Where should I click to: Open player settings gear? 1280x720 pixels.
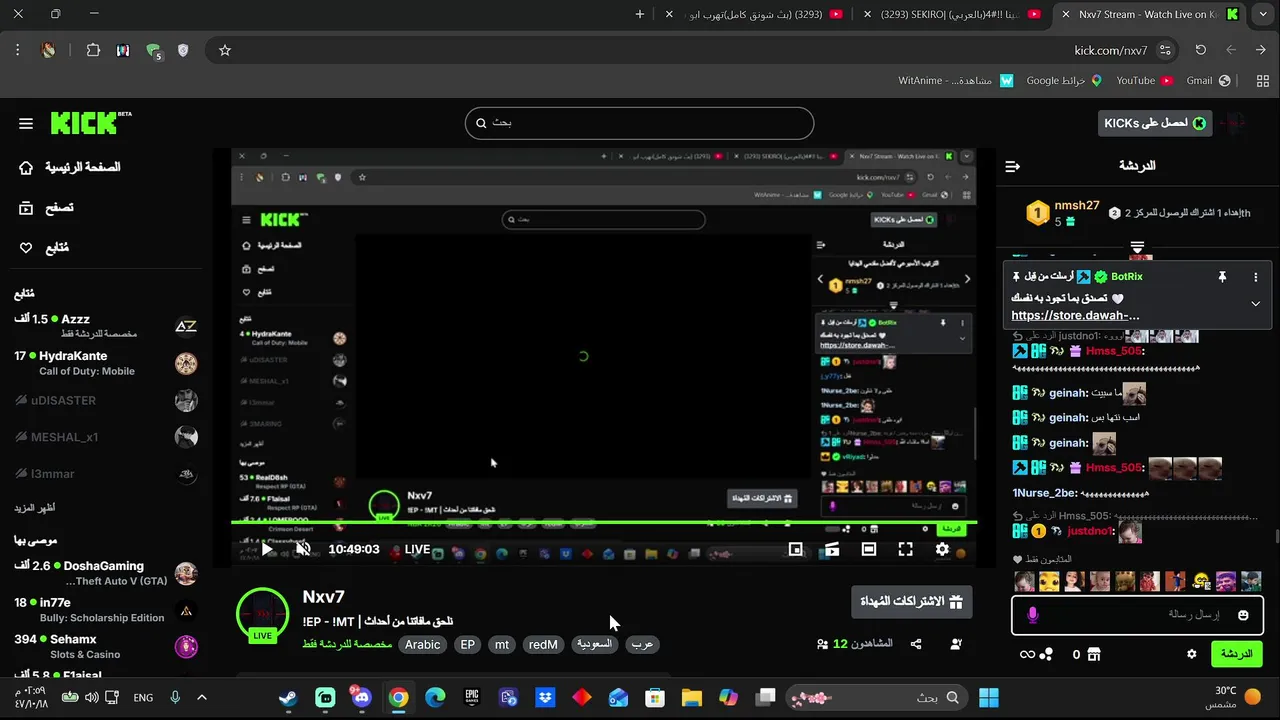pos(942,549)
